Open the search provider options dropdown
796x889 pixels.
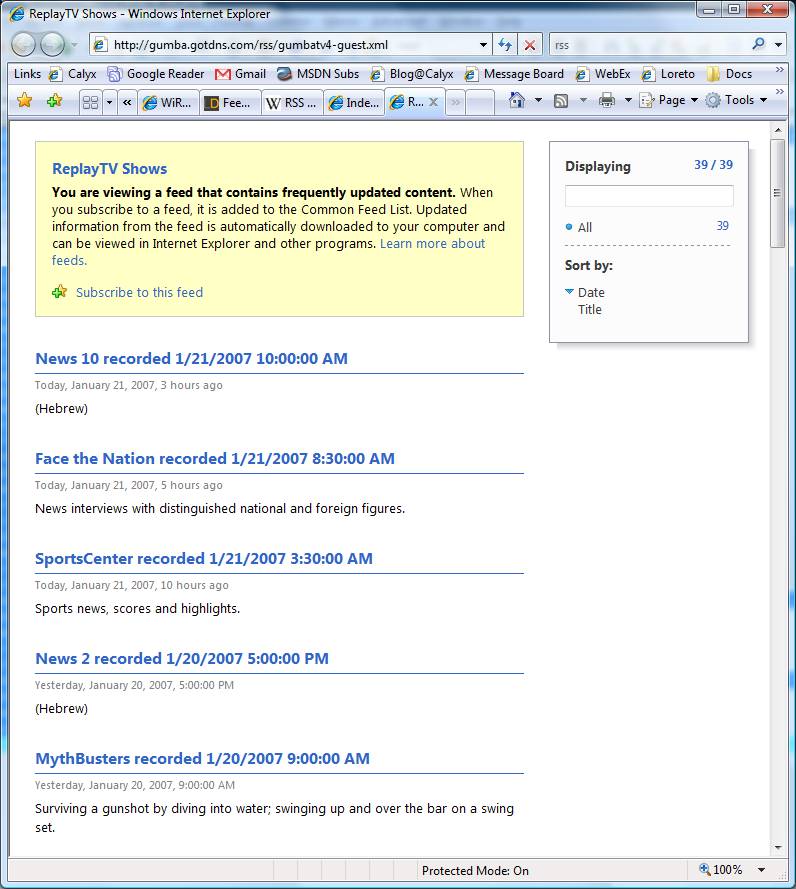point(778,45)
